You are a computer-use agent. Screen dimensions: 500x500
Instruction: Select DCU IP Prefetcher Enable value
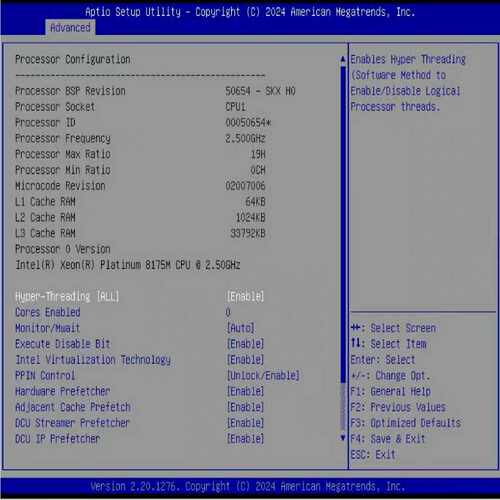pos(245,439)
